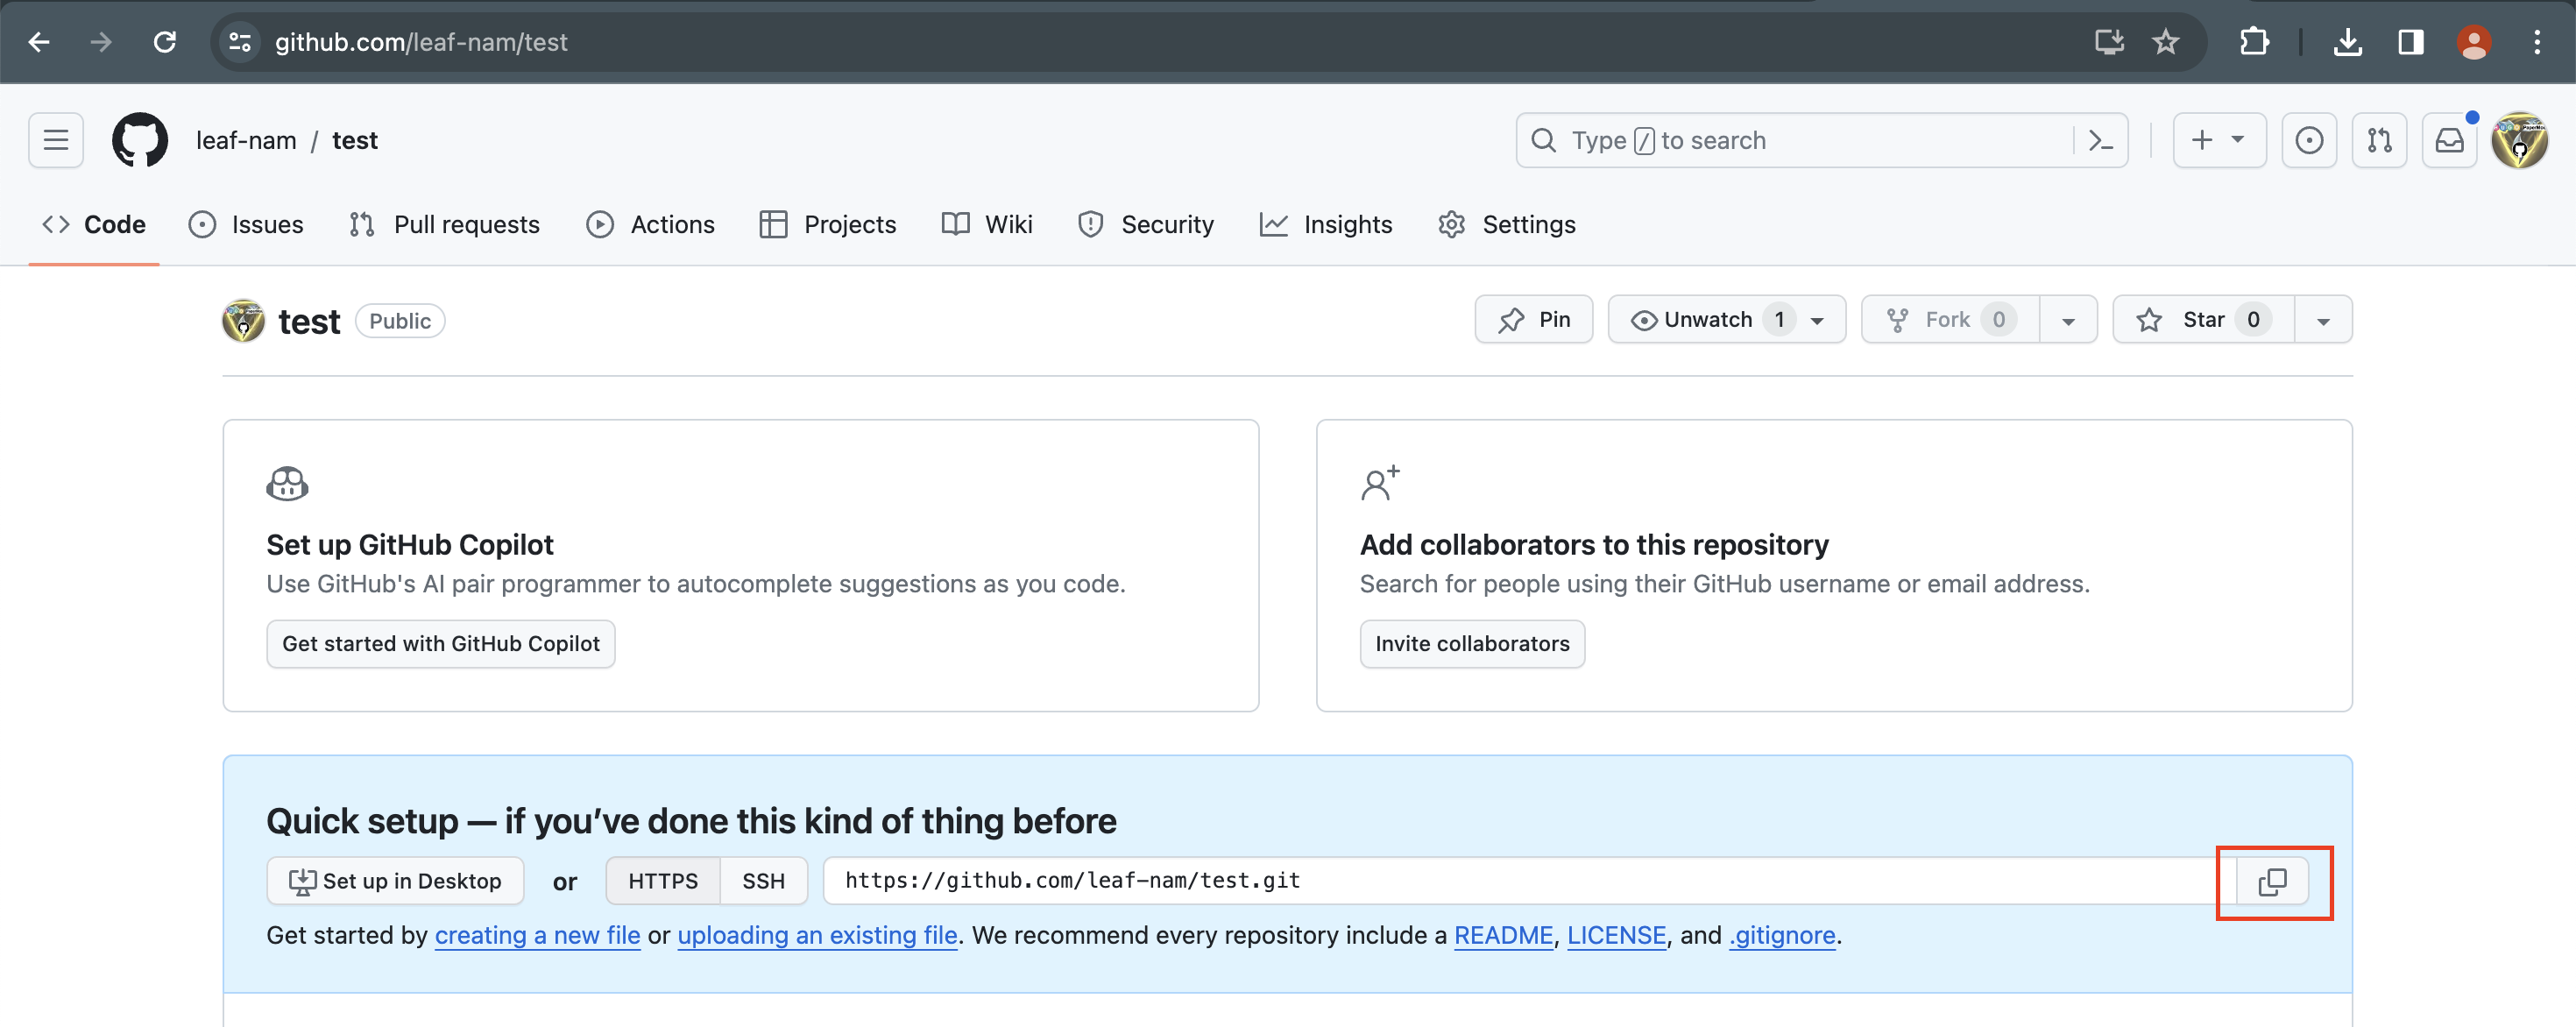Open the GitHub hamburger navigation menu
Viewport: 2576px width, 1027px height.
click(56, 140)
